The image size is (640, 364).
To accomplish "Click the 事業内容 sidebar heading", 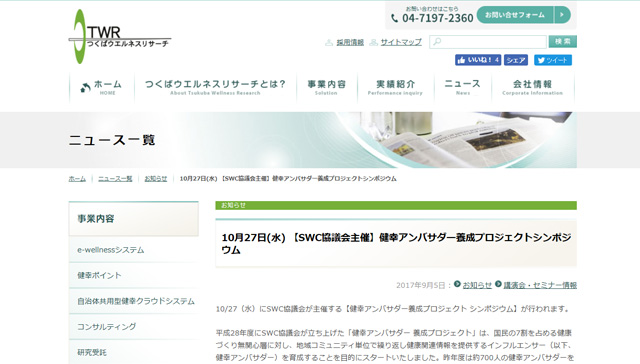I will (133, 219).
